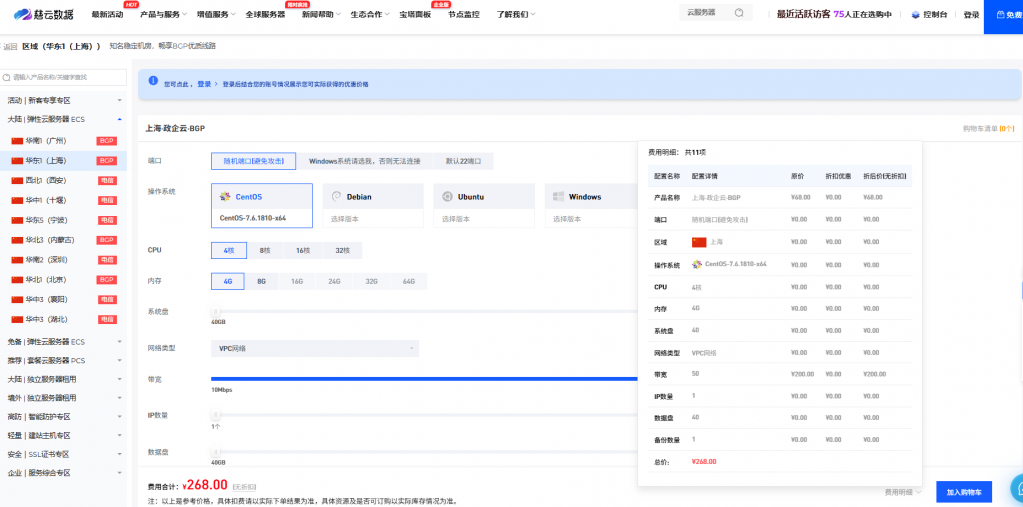Viewport: 1023px width, 507px height.
Task: Expand the 活动 | 新客专享专区 sidebar section
Action: tap(63, 100)
